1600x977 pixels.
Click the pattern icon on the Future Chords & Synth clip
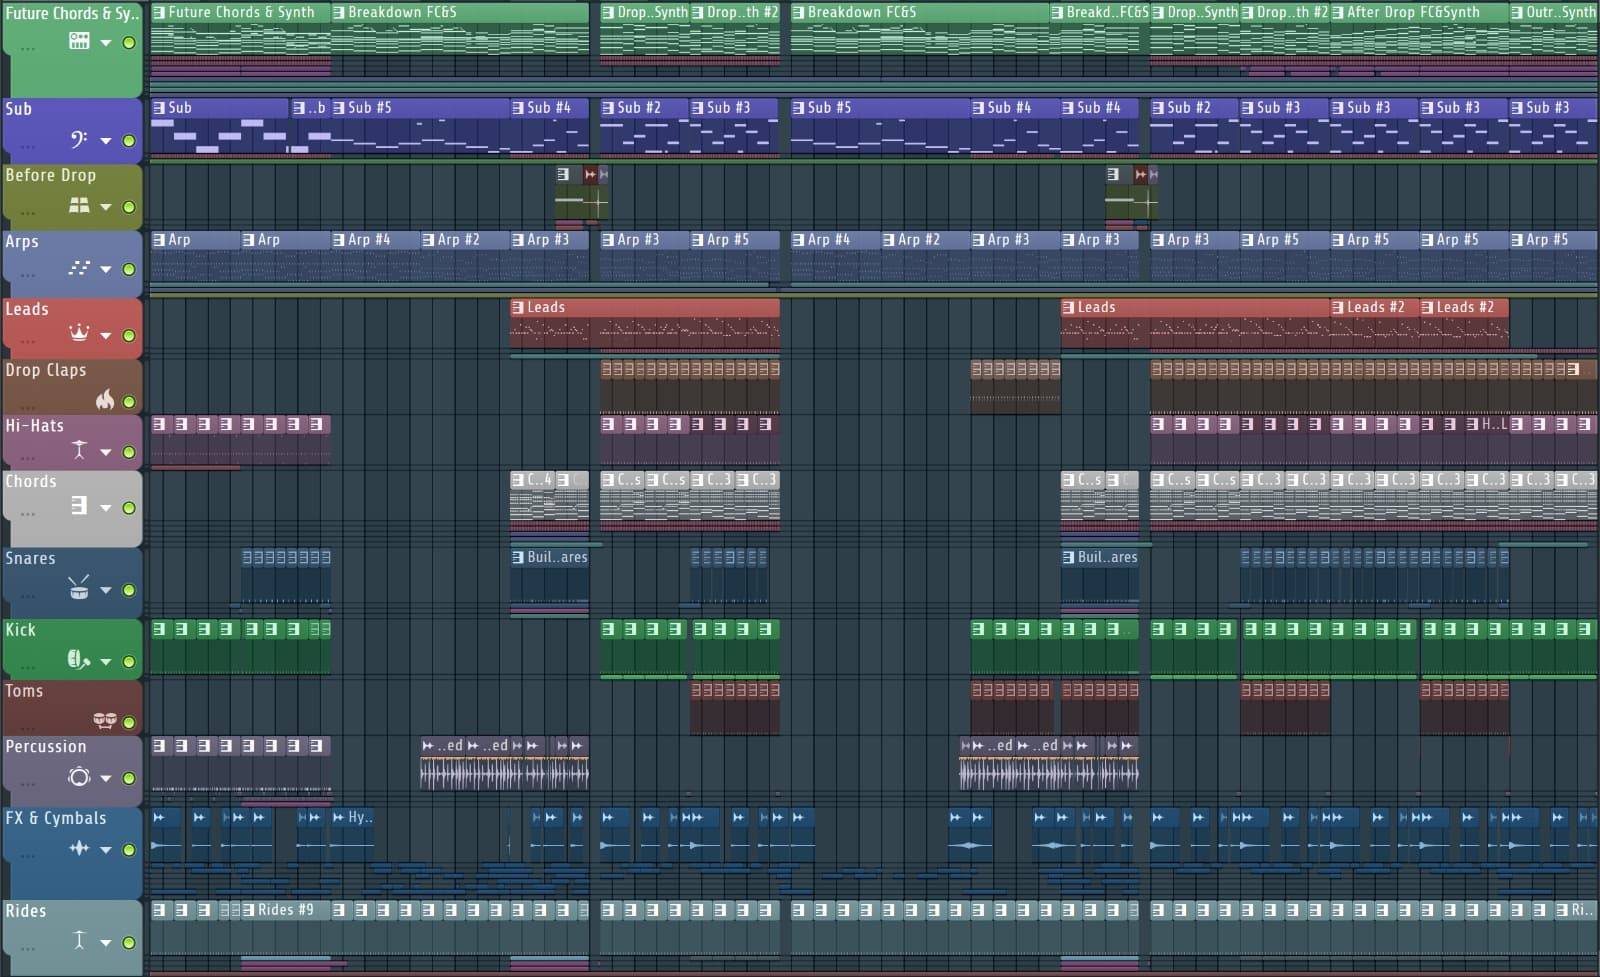point(159,12)
